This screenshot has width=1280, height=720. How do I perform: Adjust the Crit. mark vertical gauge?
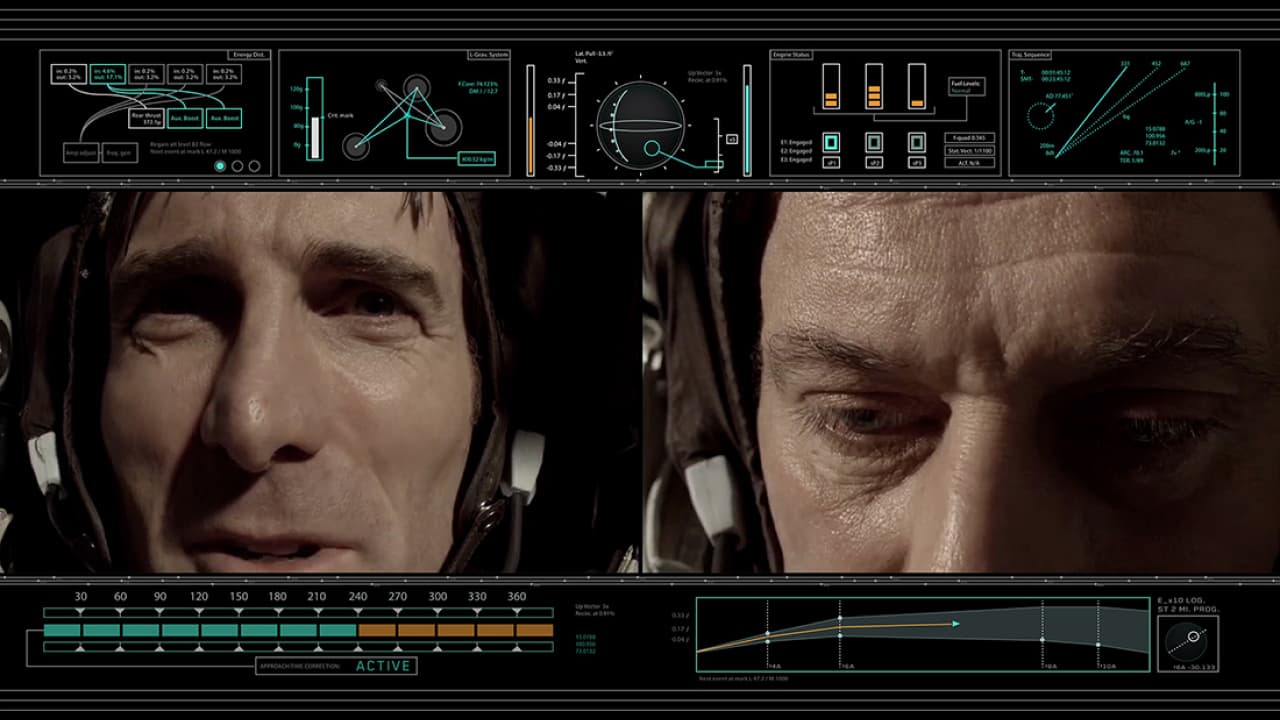(315, 118)
